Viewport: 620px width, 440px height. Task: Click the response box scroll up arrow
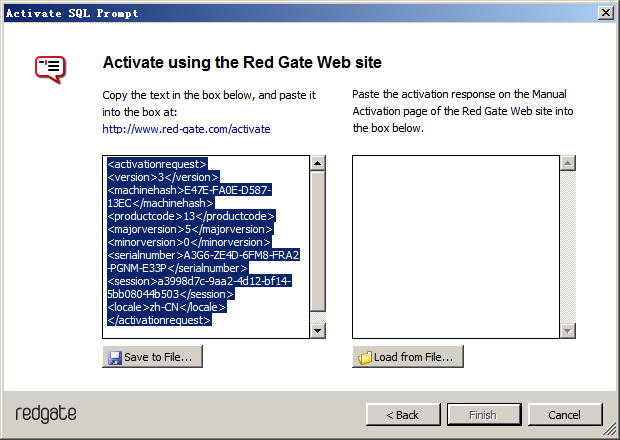pos(568,163)
